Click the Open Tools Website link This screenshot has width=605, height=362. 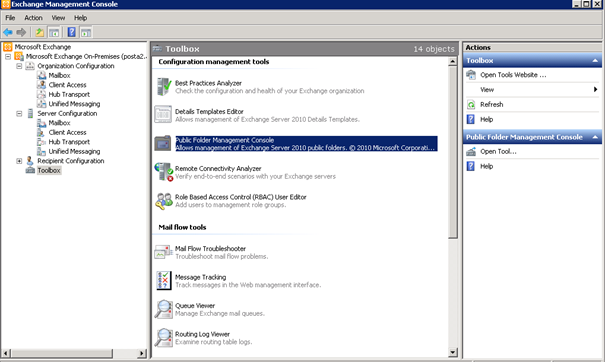tap(513, 75)
